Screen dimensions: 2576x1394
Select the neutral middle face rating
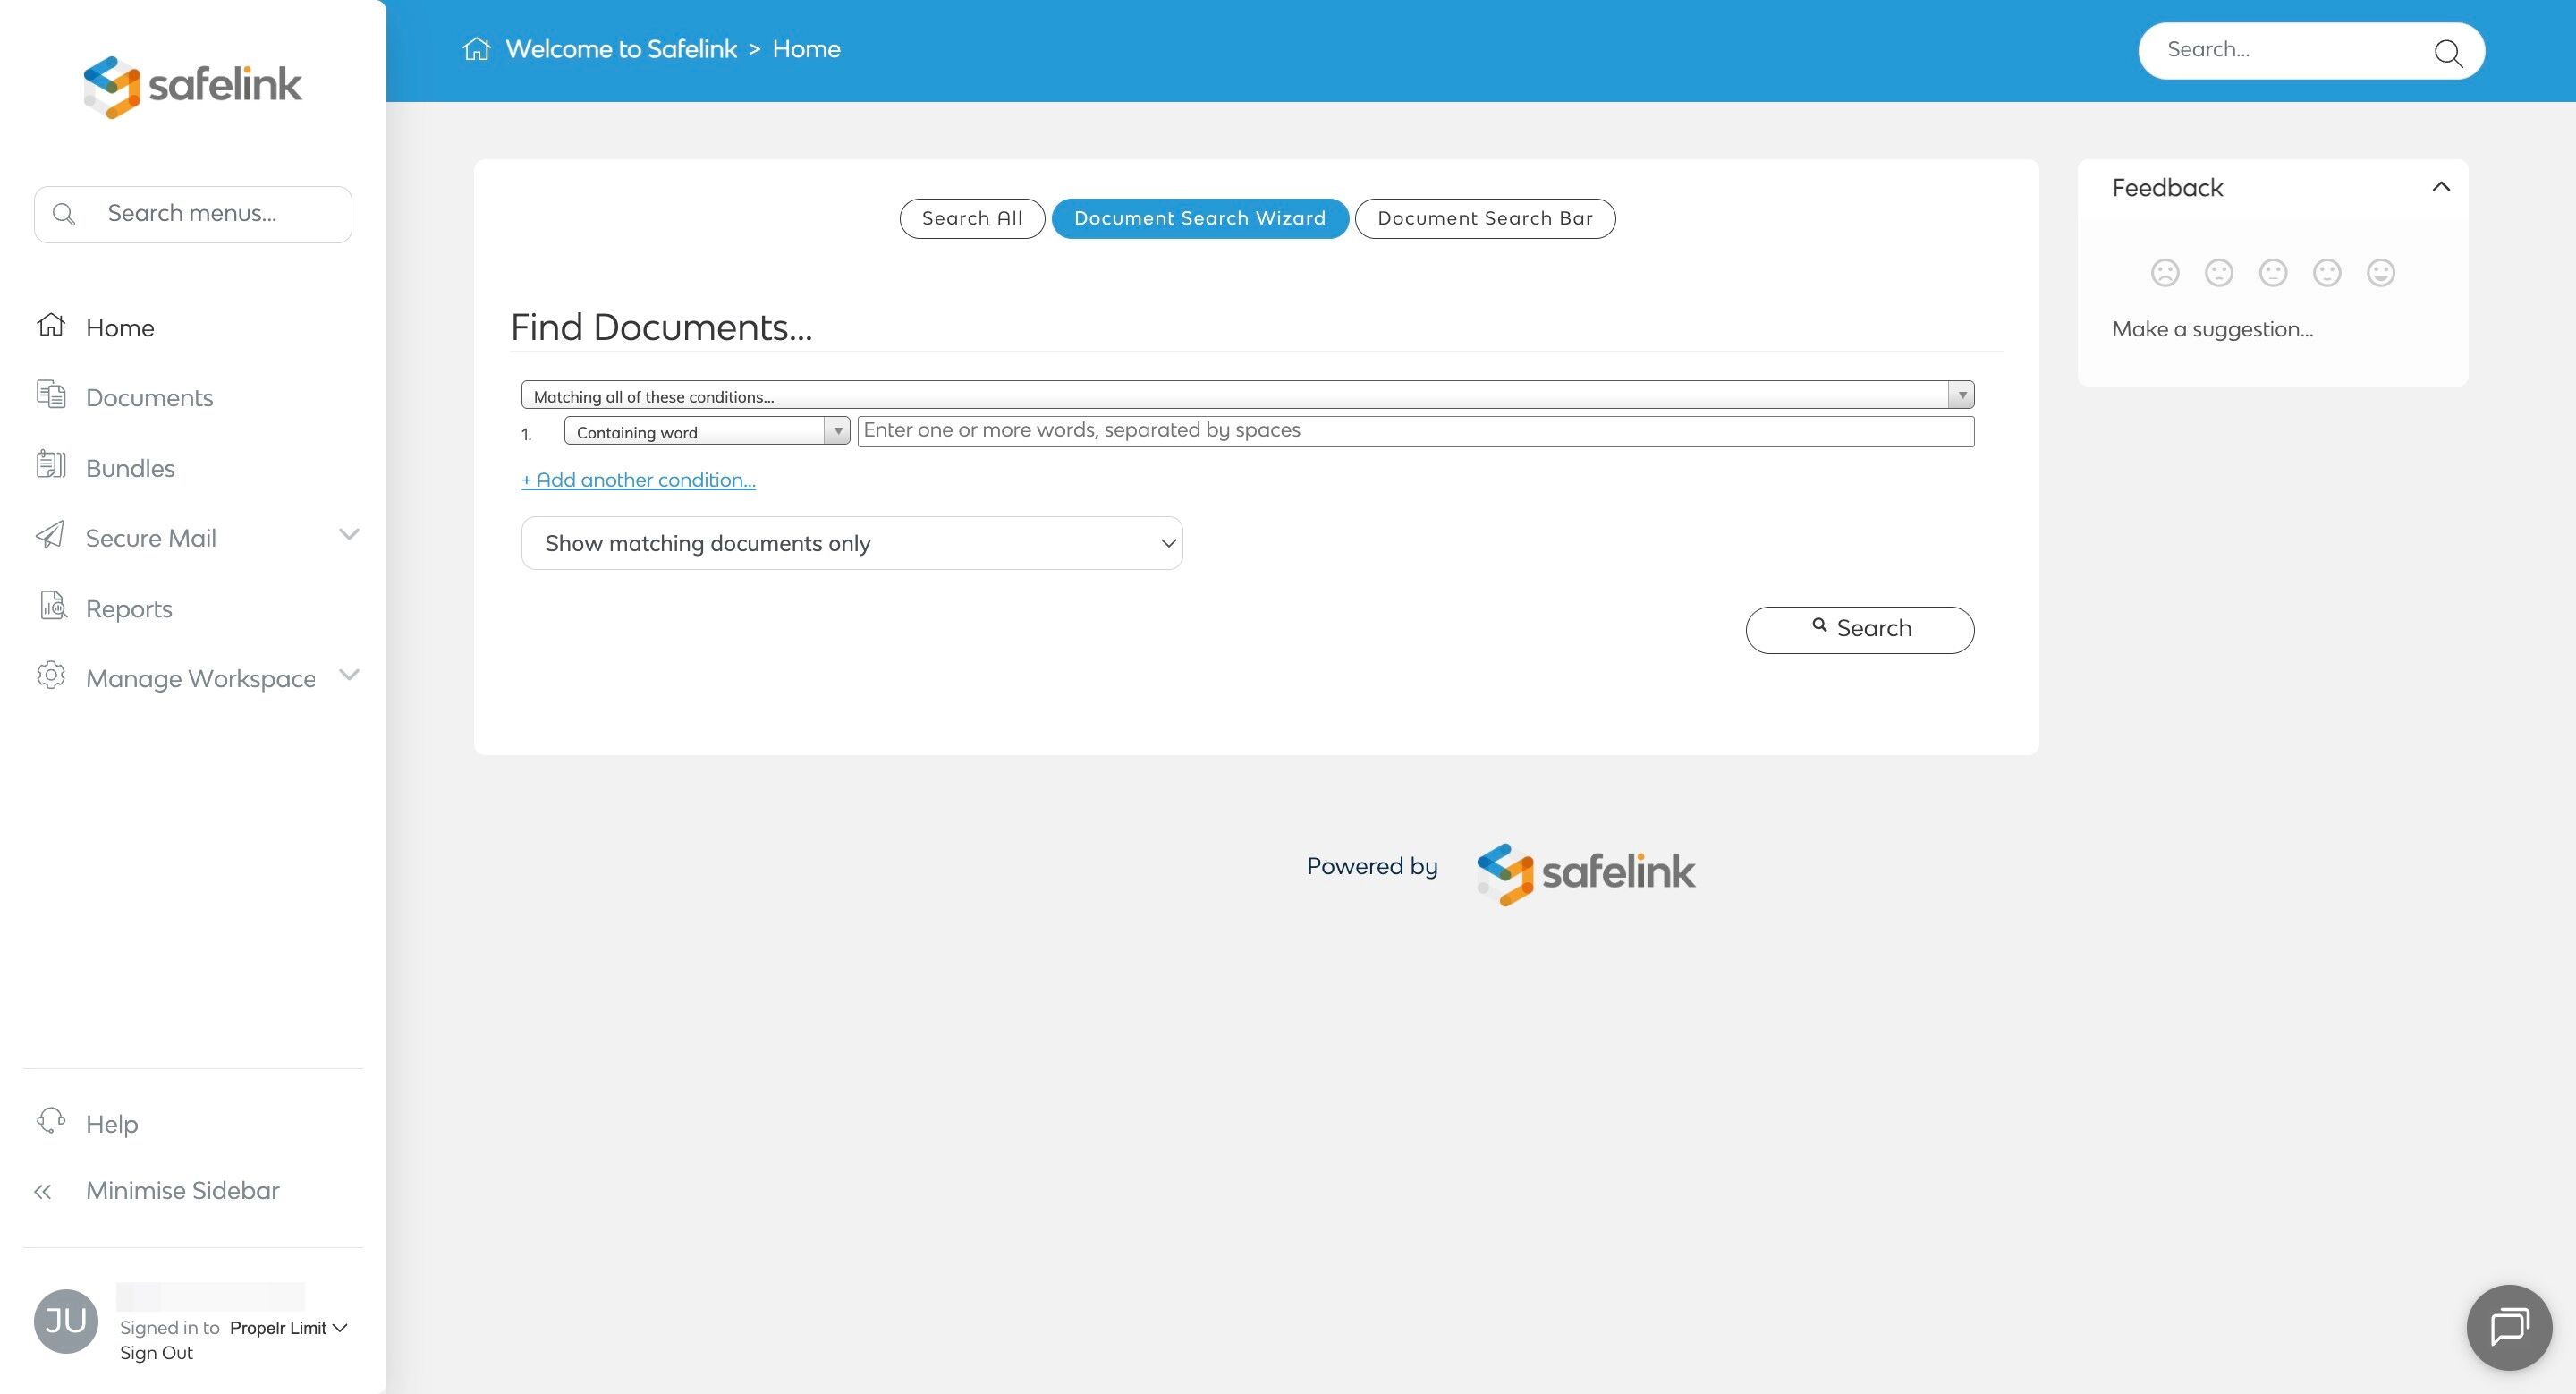(x=2273, y=273)
